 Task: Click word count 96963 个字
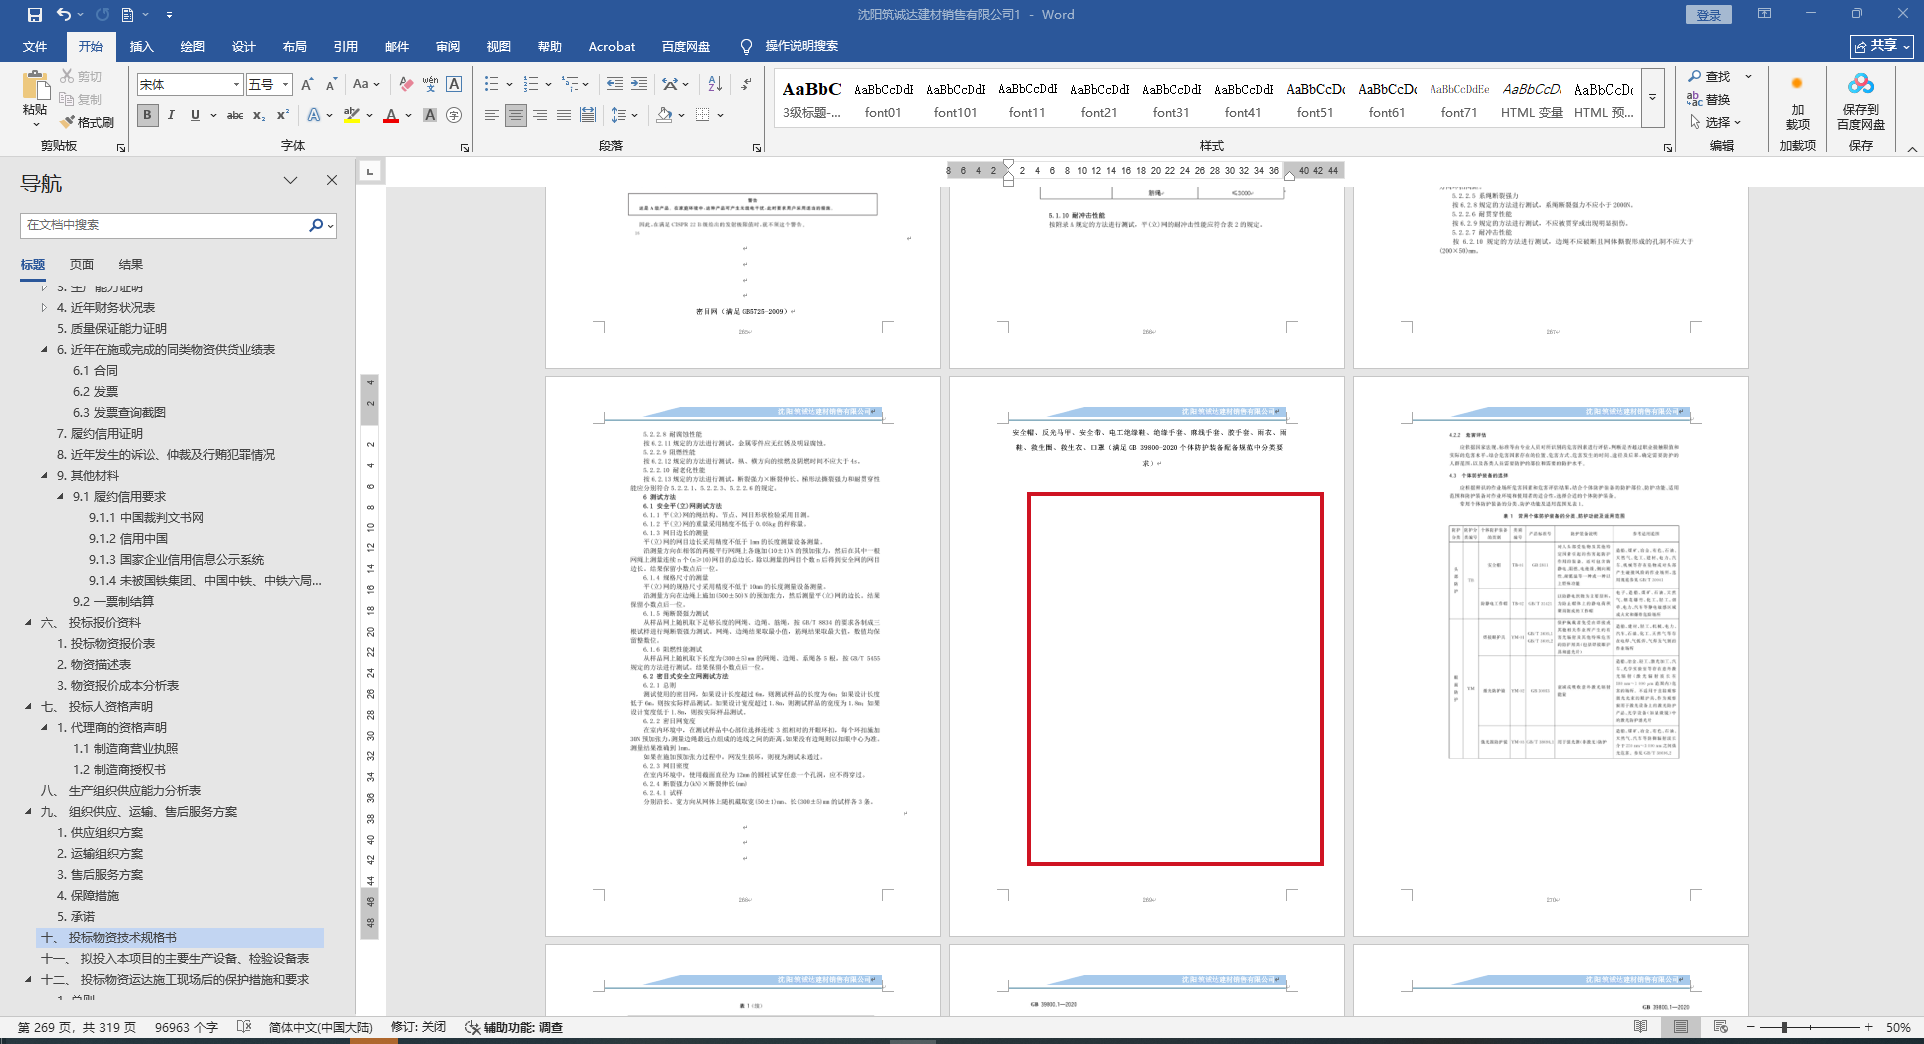click(186, 1027)
